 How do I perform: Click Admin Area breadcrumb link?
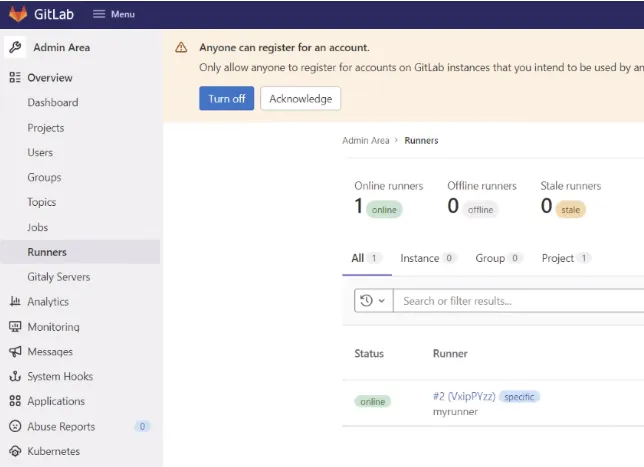(366, 140)
